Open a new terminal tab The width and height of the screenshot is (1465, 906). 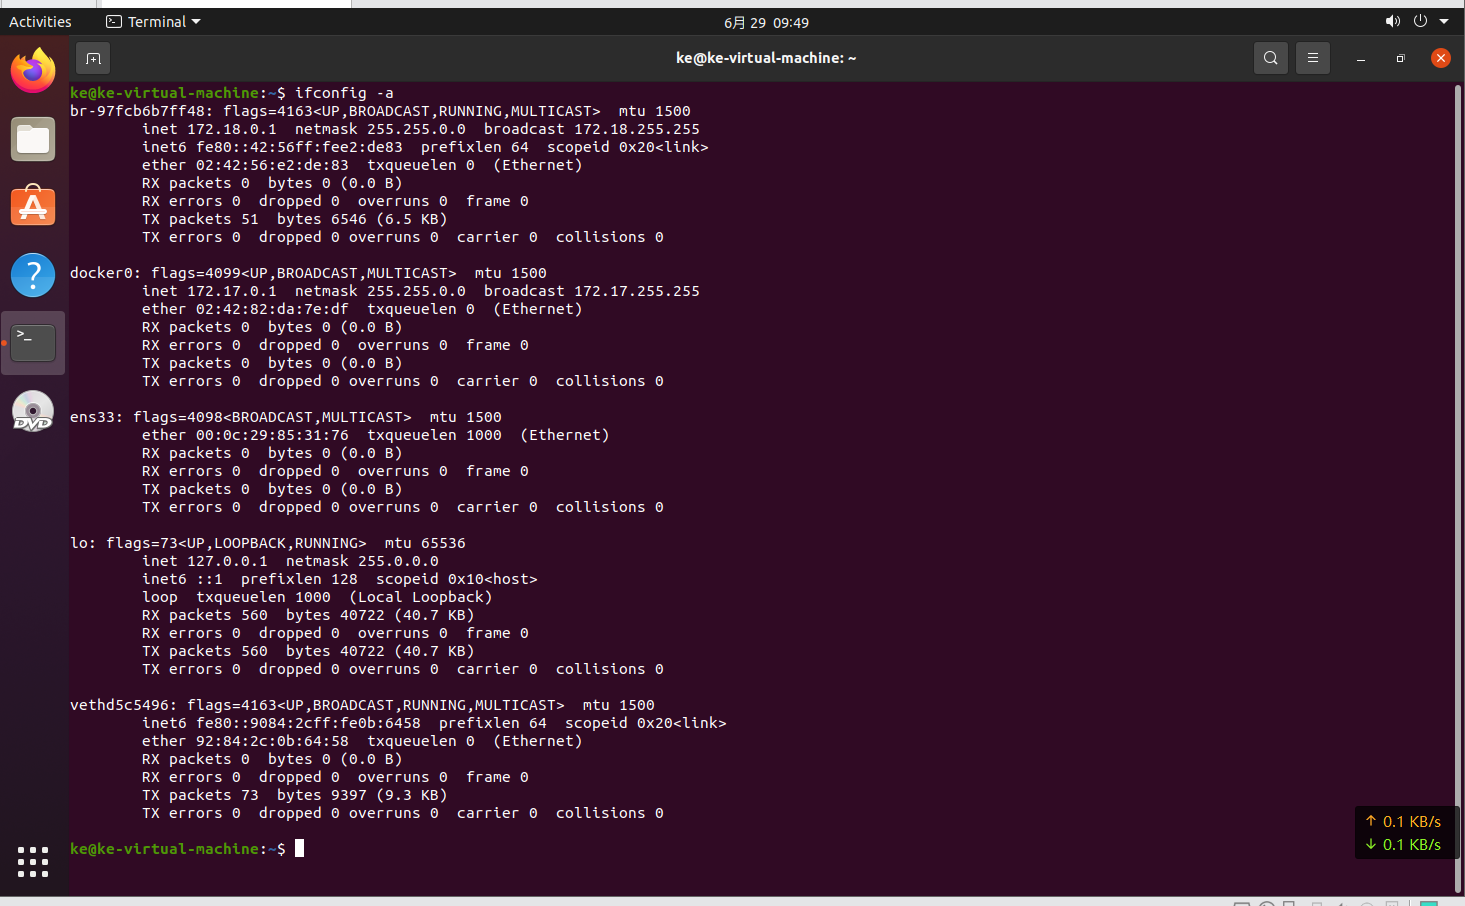coord(93,58)
